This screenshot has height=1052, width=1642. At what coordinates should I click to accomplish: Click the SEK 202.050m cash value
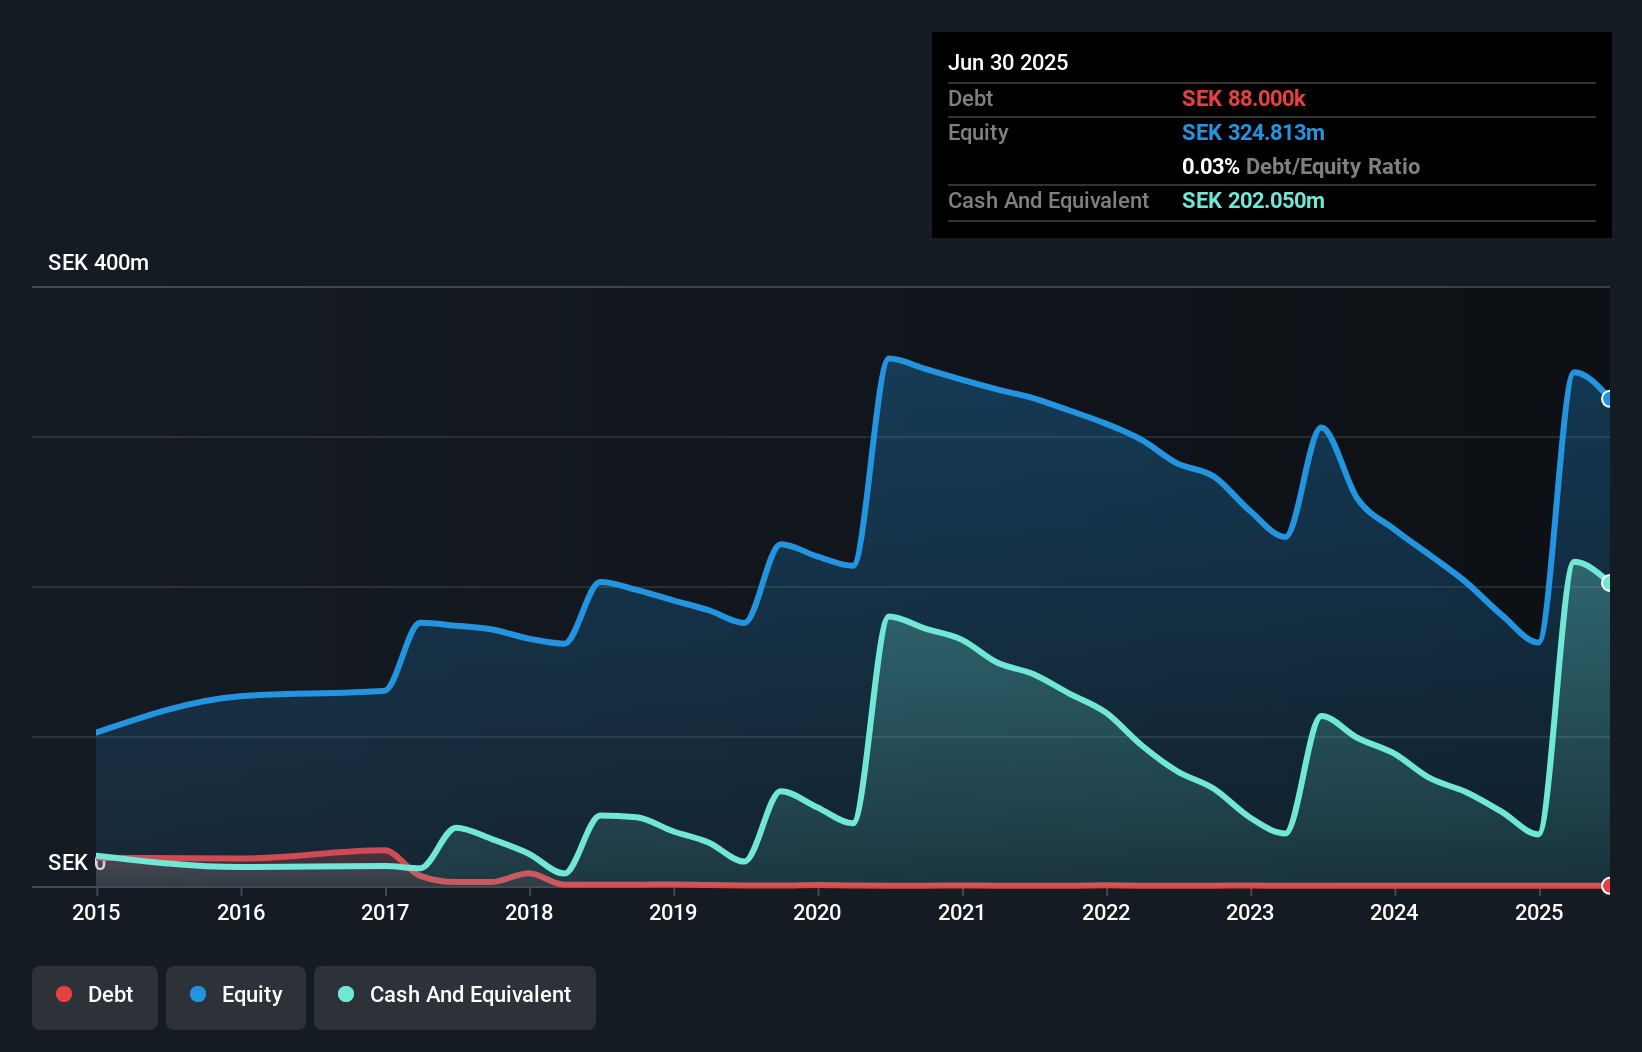(x=1253, y=200)
